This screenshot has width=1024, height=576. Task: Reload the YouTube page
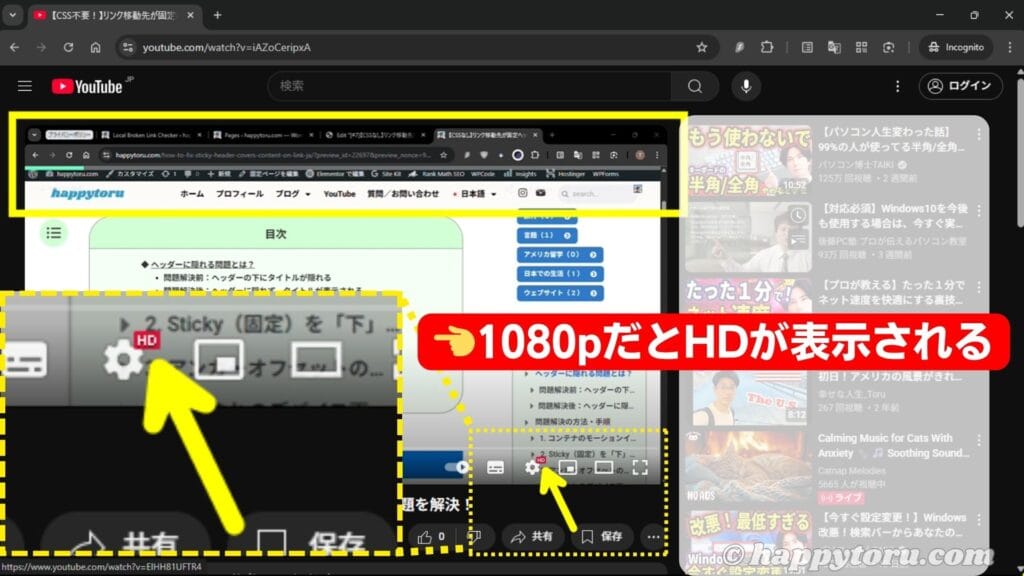click(68, 47)
